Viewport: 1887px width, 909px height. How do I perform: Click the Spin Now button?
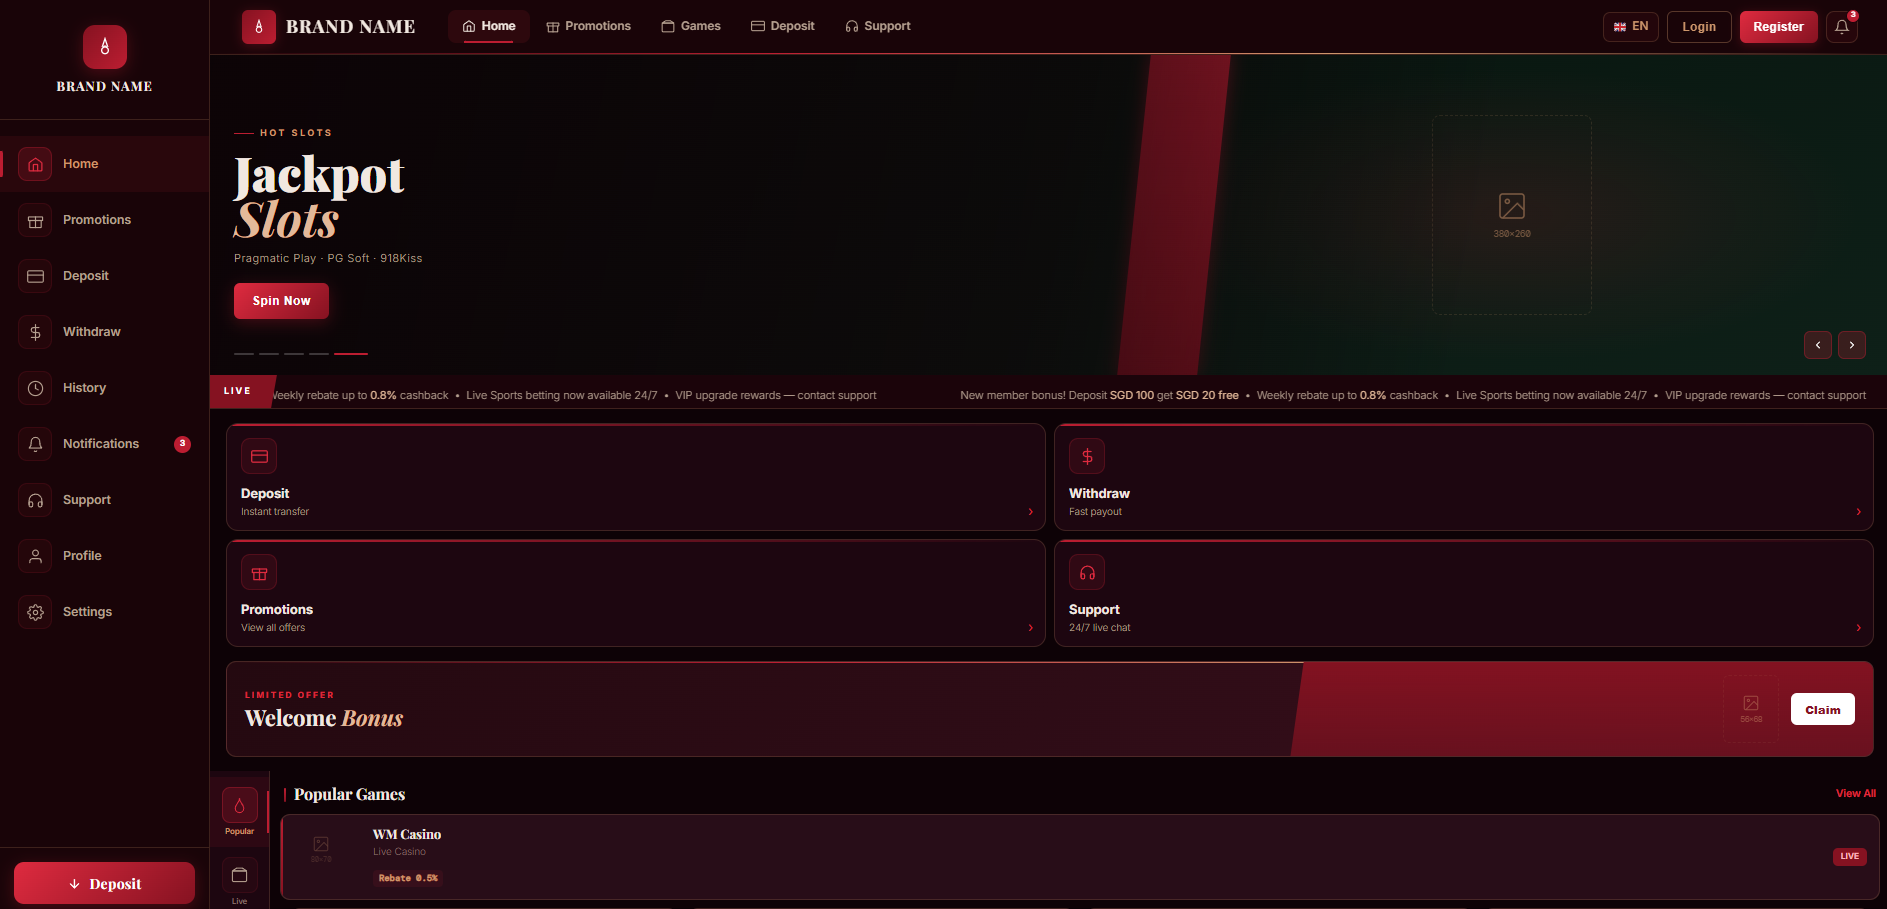point(281,301)
